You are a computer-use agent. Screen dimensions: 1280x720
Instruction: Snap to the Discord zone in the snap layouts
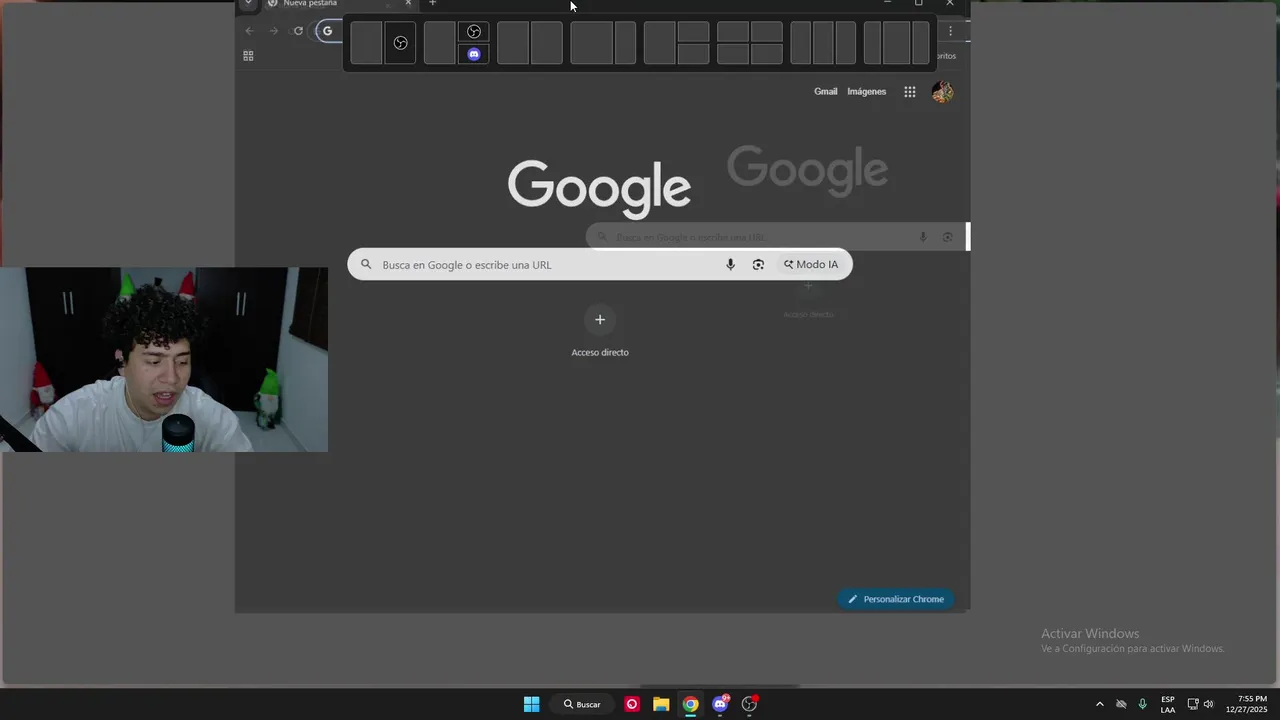474,54
